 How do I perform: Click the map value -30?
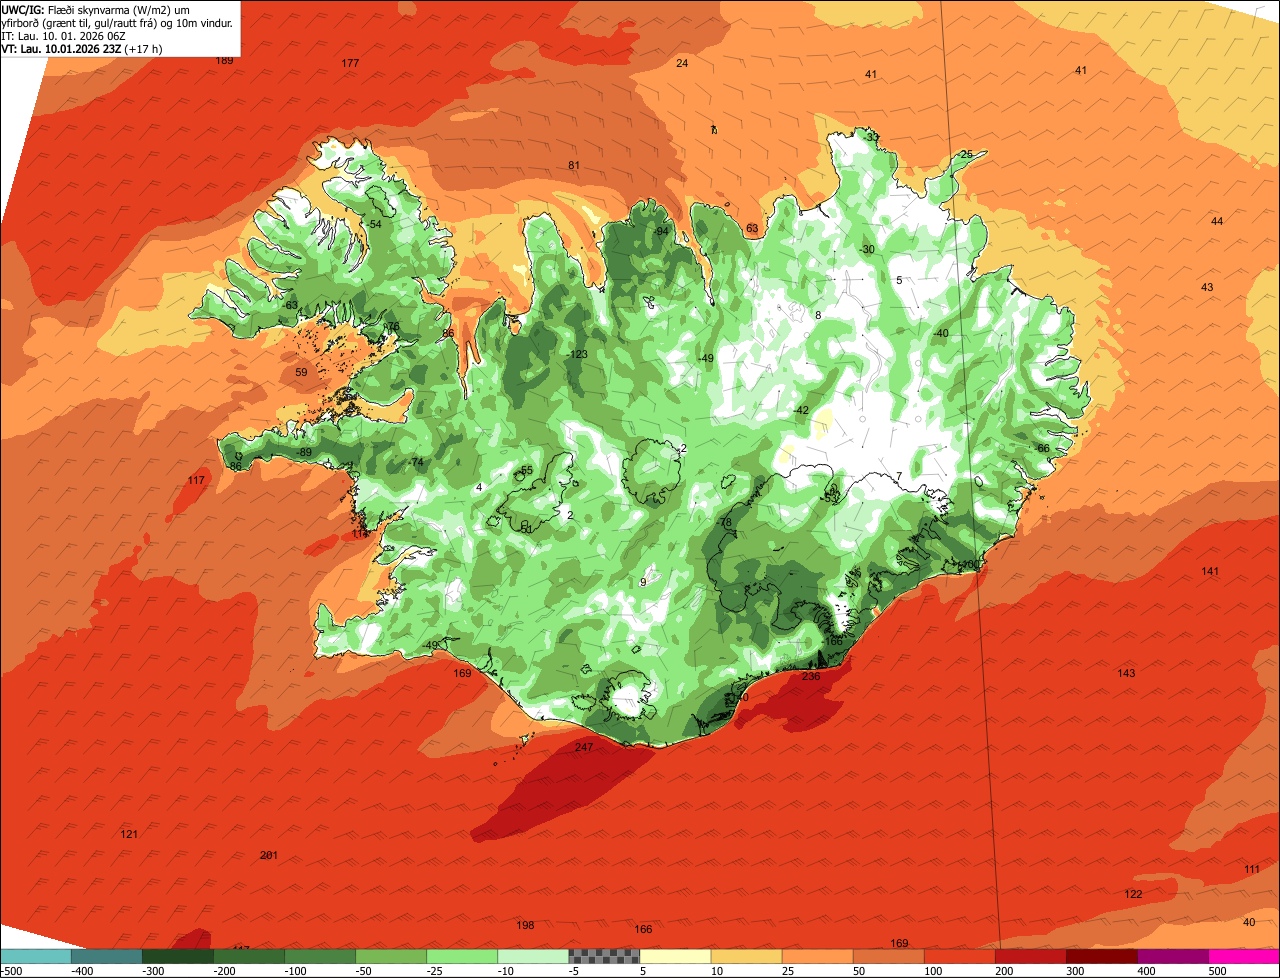[867, 249]
